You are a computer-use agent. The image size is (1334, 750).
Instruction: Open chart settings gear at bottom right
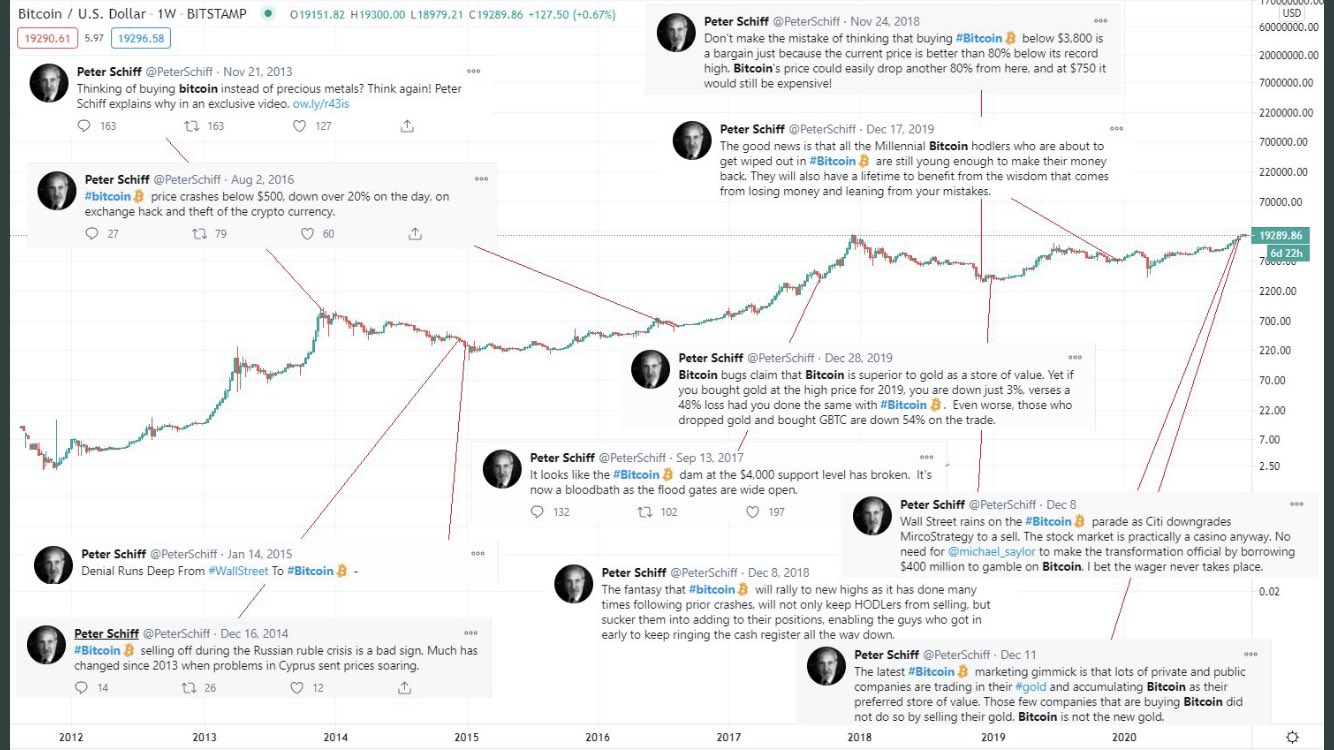(x=1292, y=737)
